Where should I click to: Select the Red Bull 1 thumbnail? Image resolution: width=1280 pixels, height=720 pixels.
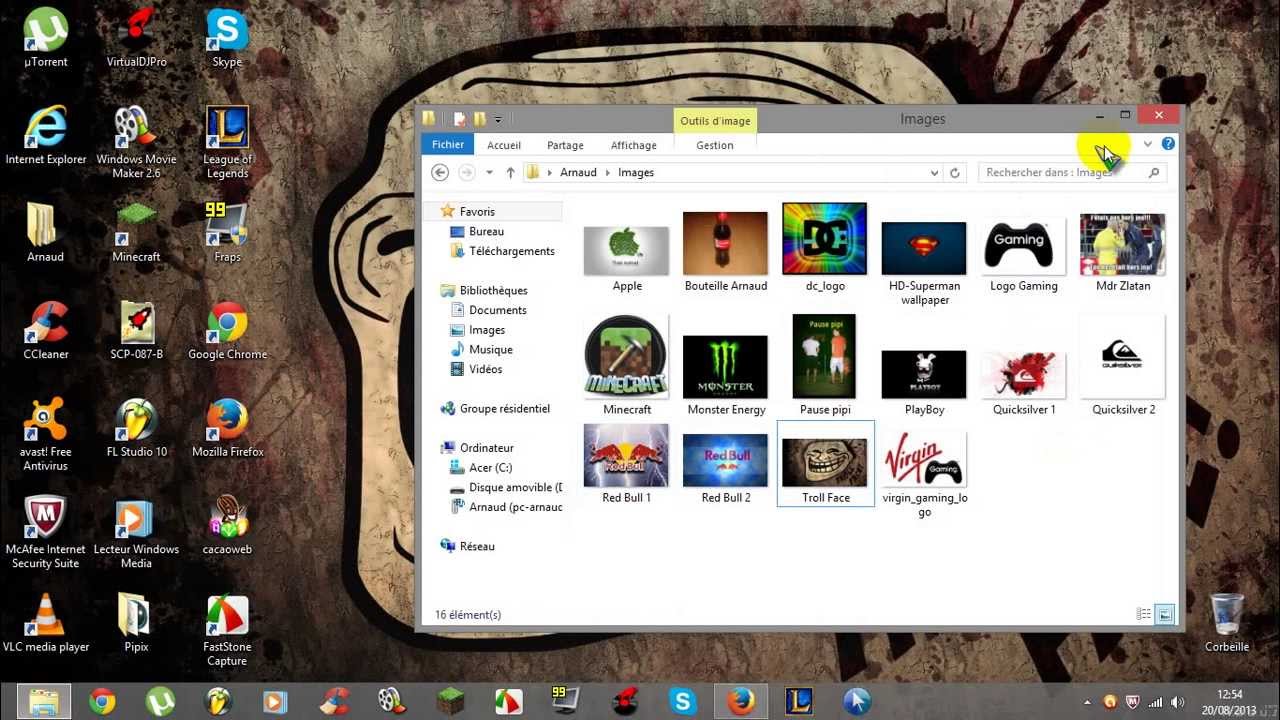[626, 464]
